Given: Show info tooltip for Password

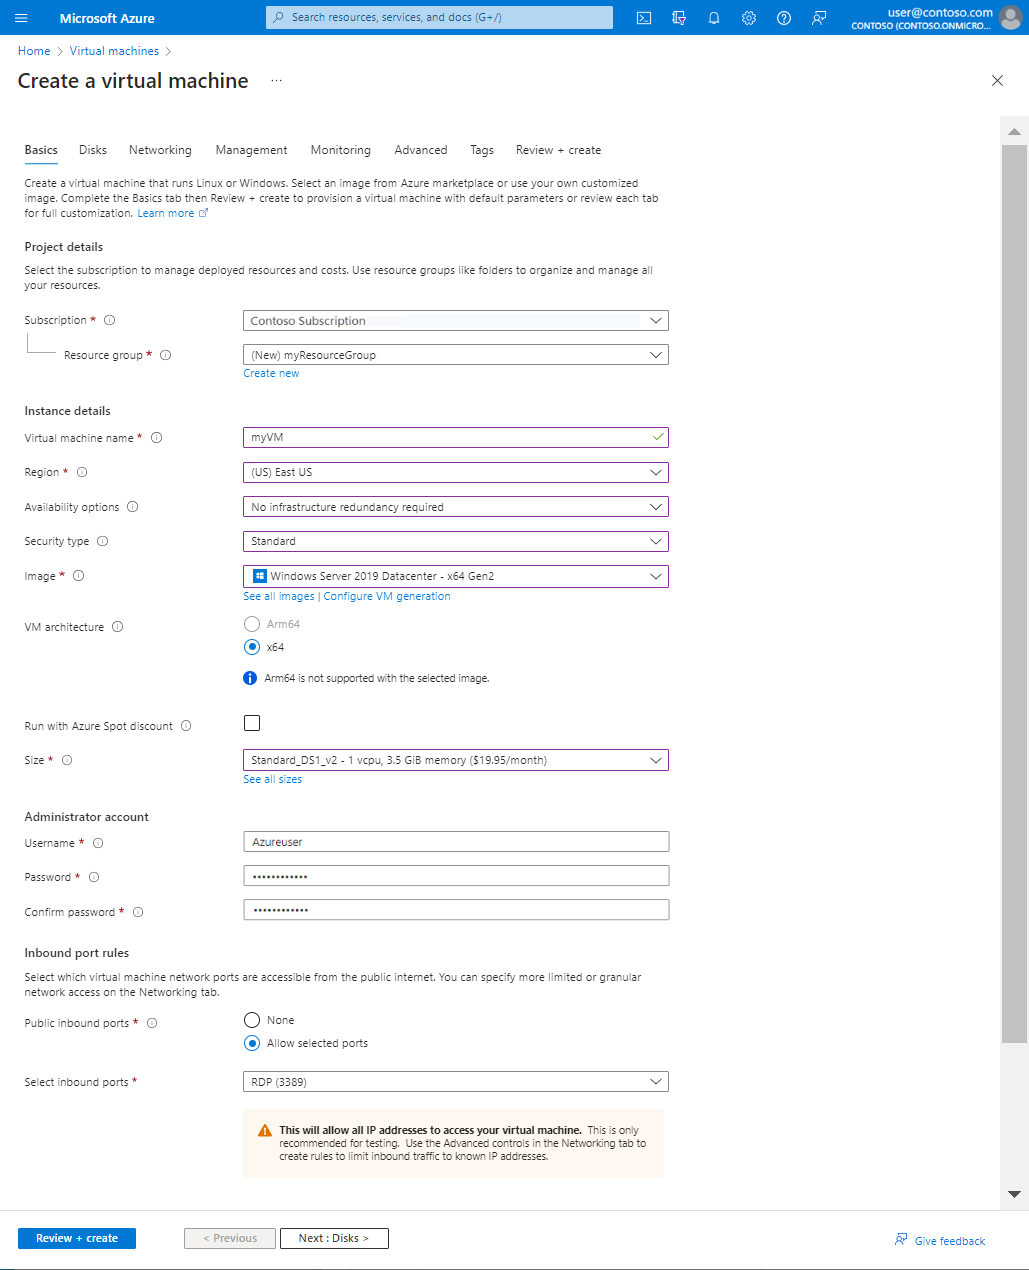Looking at the screenshot, I should tap(94, 877).
